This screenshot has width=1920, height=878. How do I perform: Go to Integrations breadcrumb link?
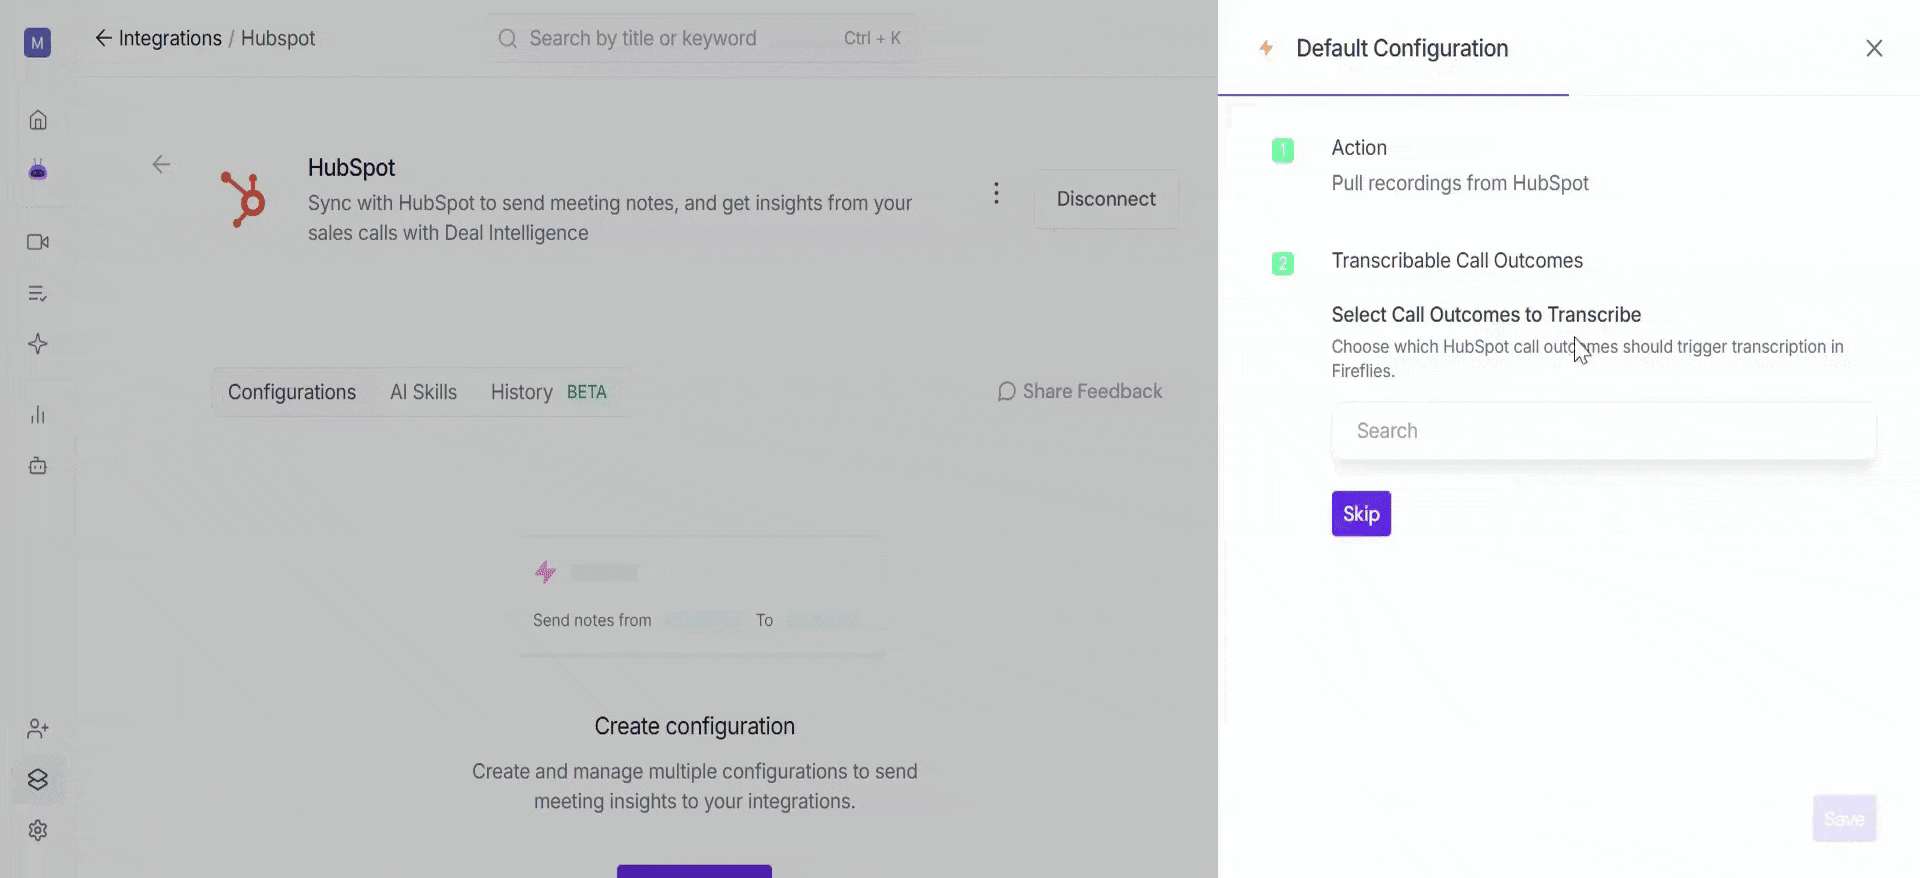[170, 38]
